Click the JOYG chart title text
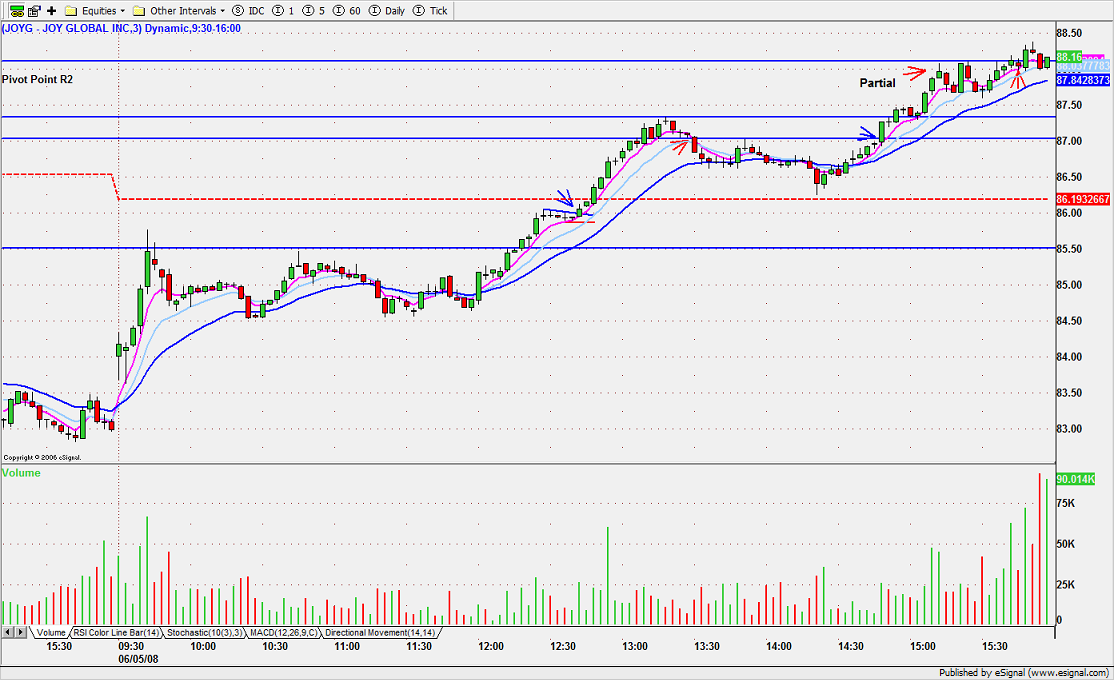 pos(121,28)
